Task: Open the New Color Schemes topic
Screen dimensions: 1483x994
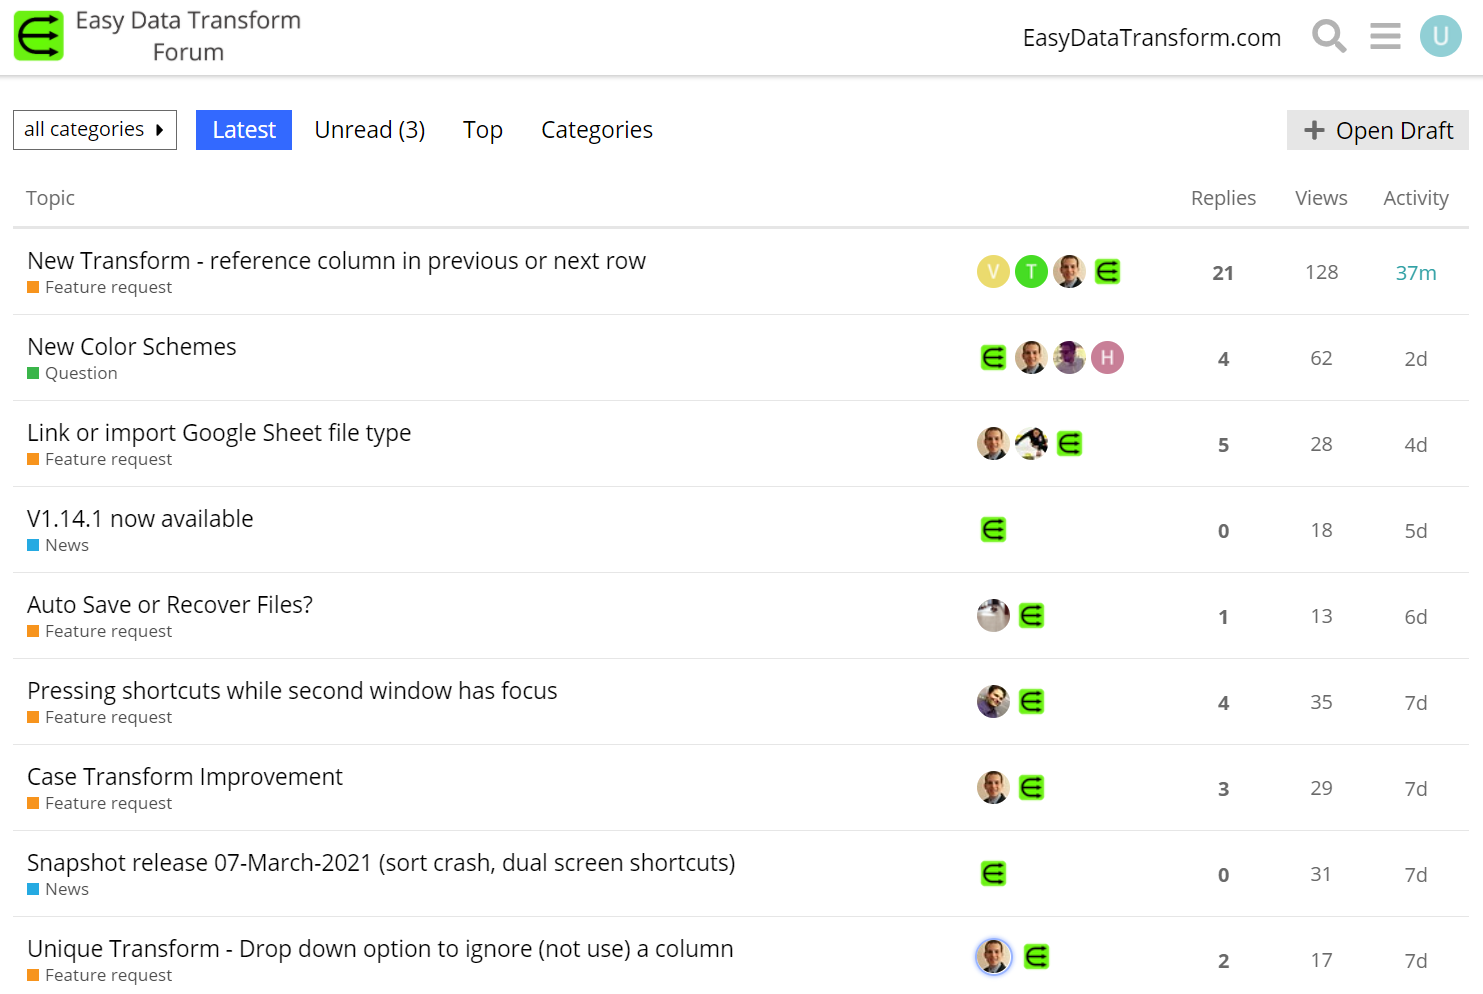Action: 132,347
